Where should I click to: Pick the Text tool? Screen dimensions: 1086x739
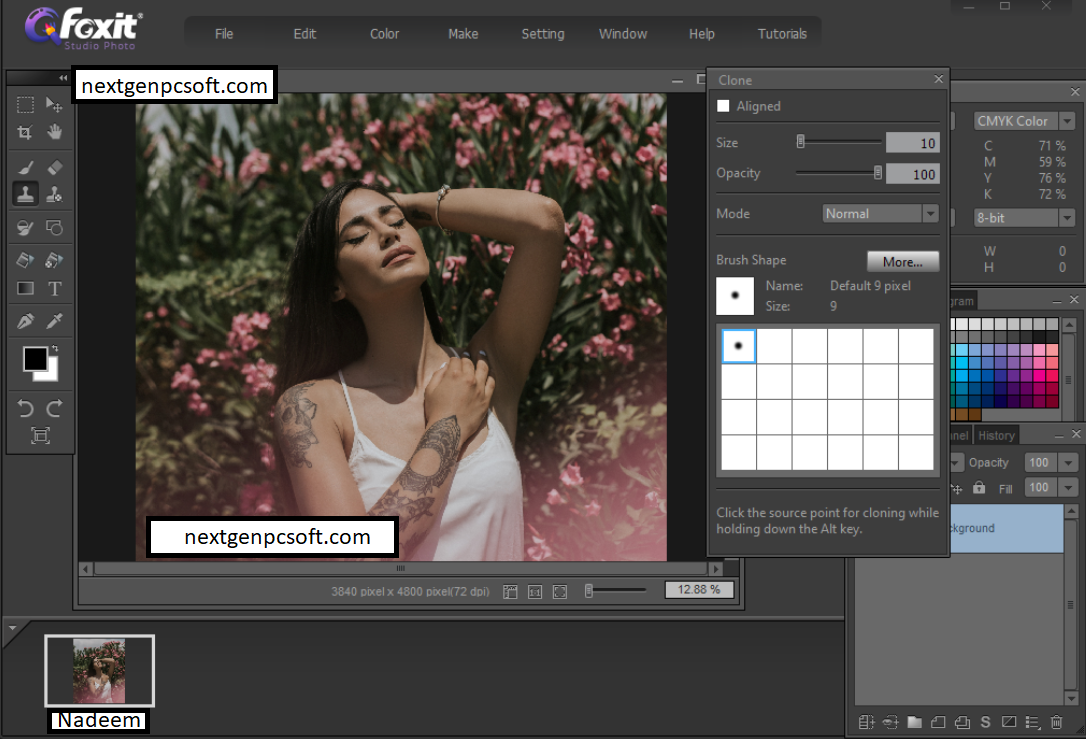[55, 289]
